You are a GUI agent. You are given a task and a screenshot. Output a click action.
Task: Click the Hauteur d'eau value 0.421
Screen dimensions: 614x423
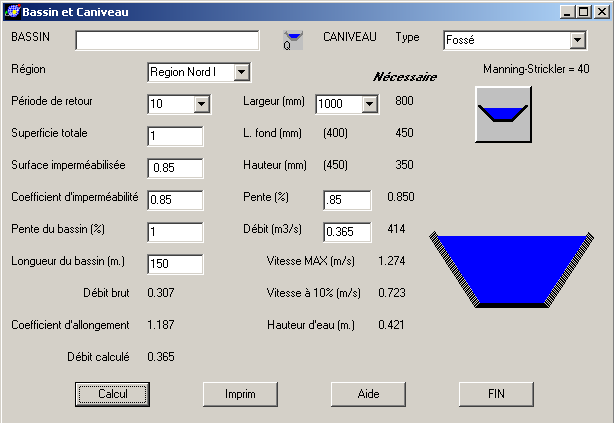[x=391, y=325]
